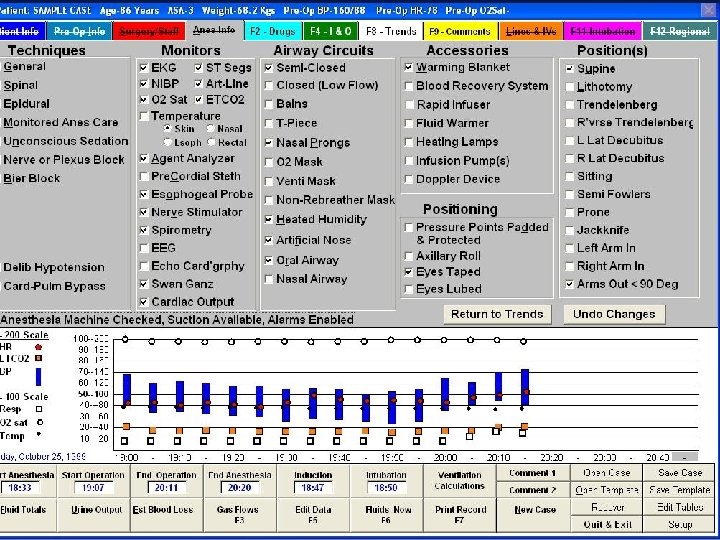Enable the O2 Mask checkbox
Viewport: 720px width, 540px height.
click(x=269, y=162)
